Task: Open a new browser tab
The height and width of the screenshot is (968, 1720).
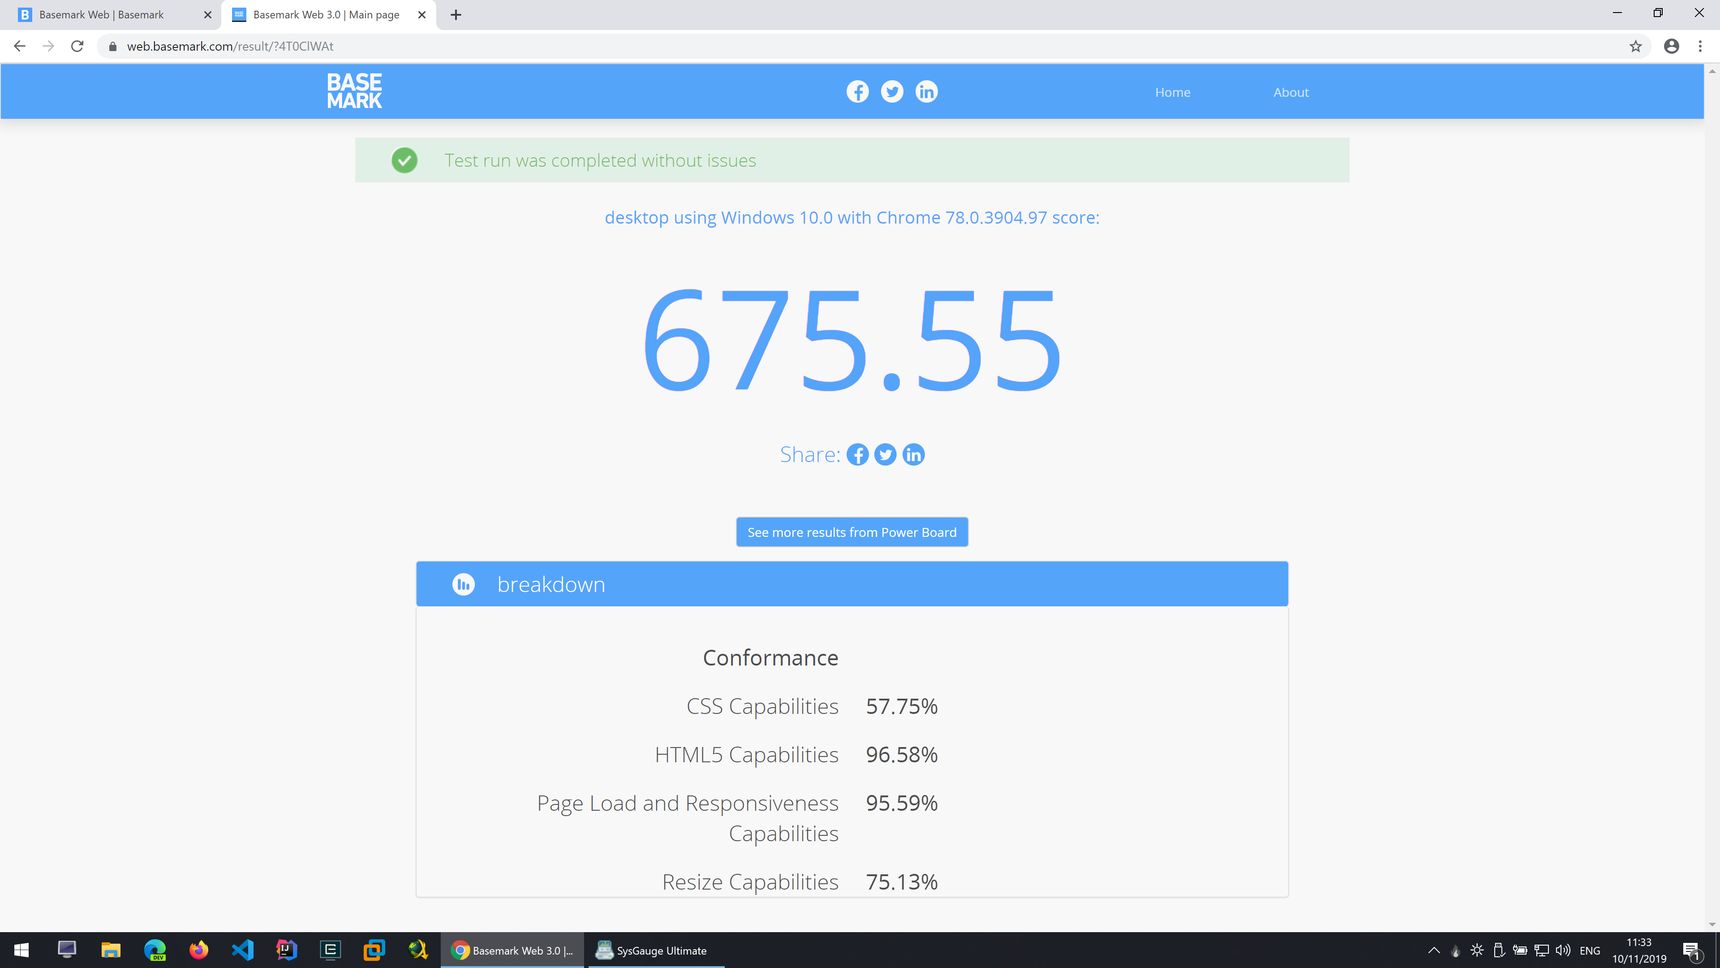Action: 456,15
